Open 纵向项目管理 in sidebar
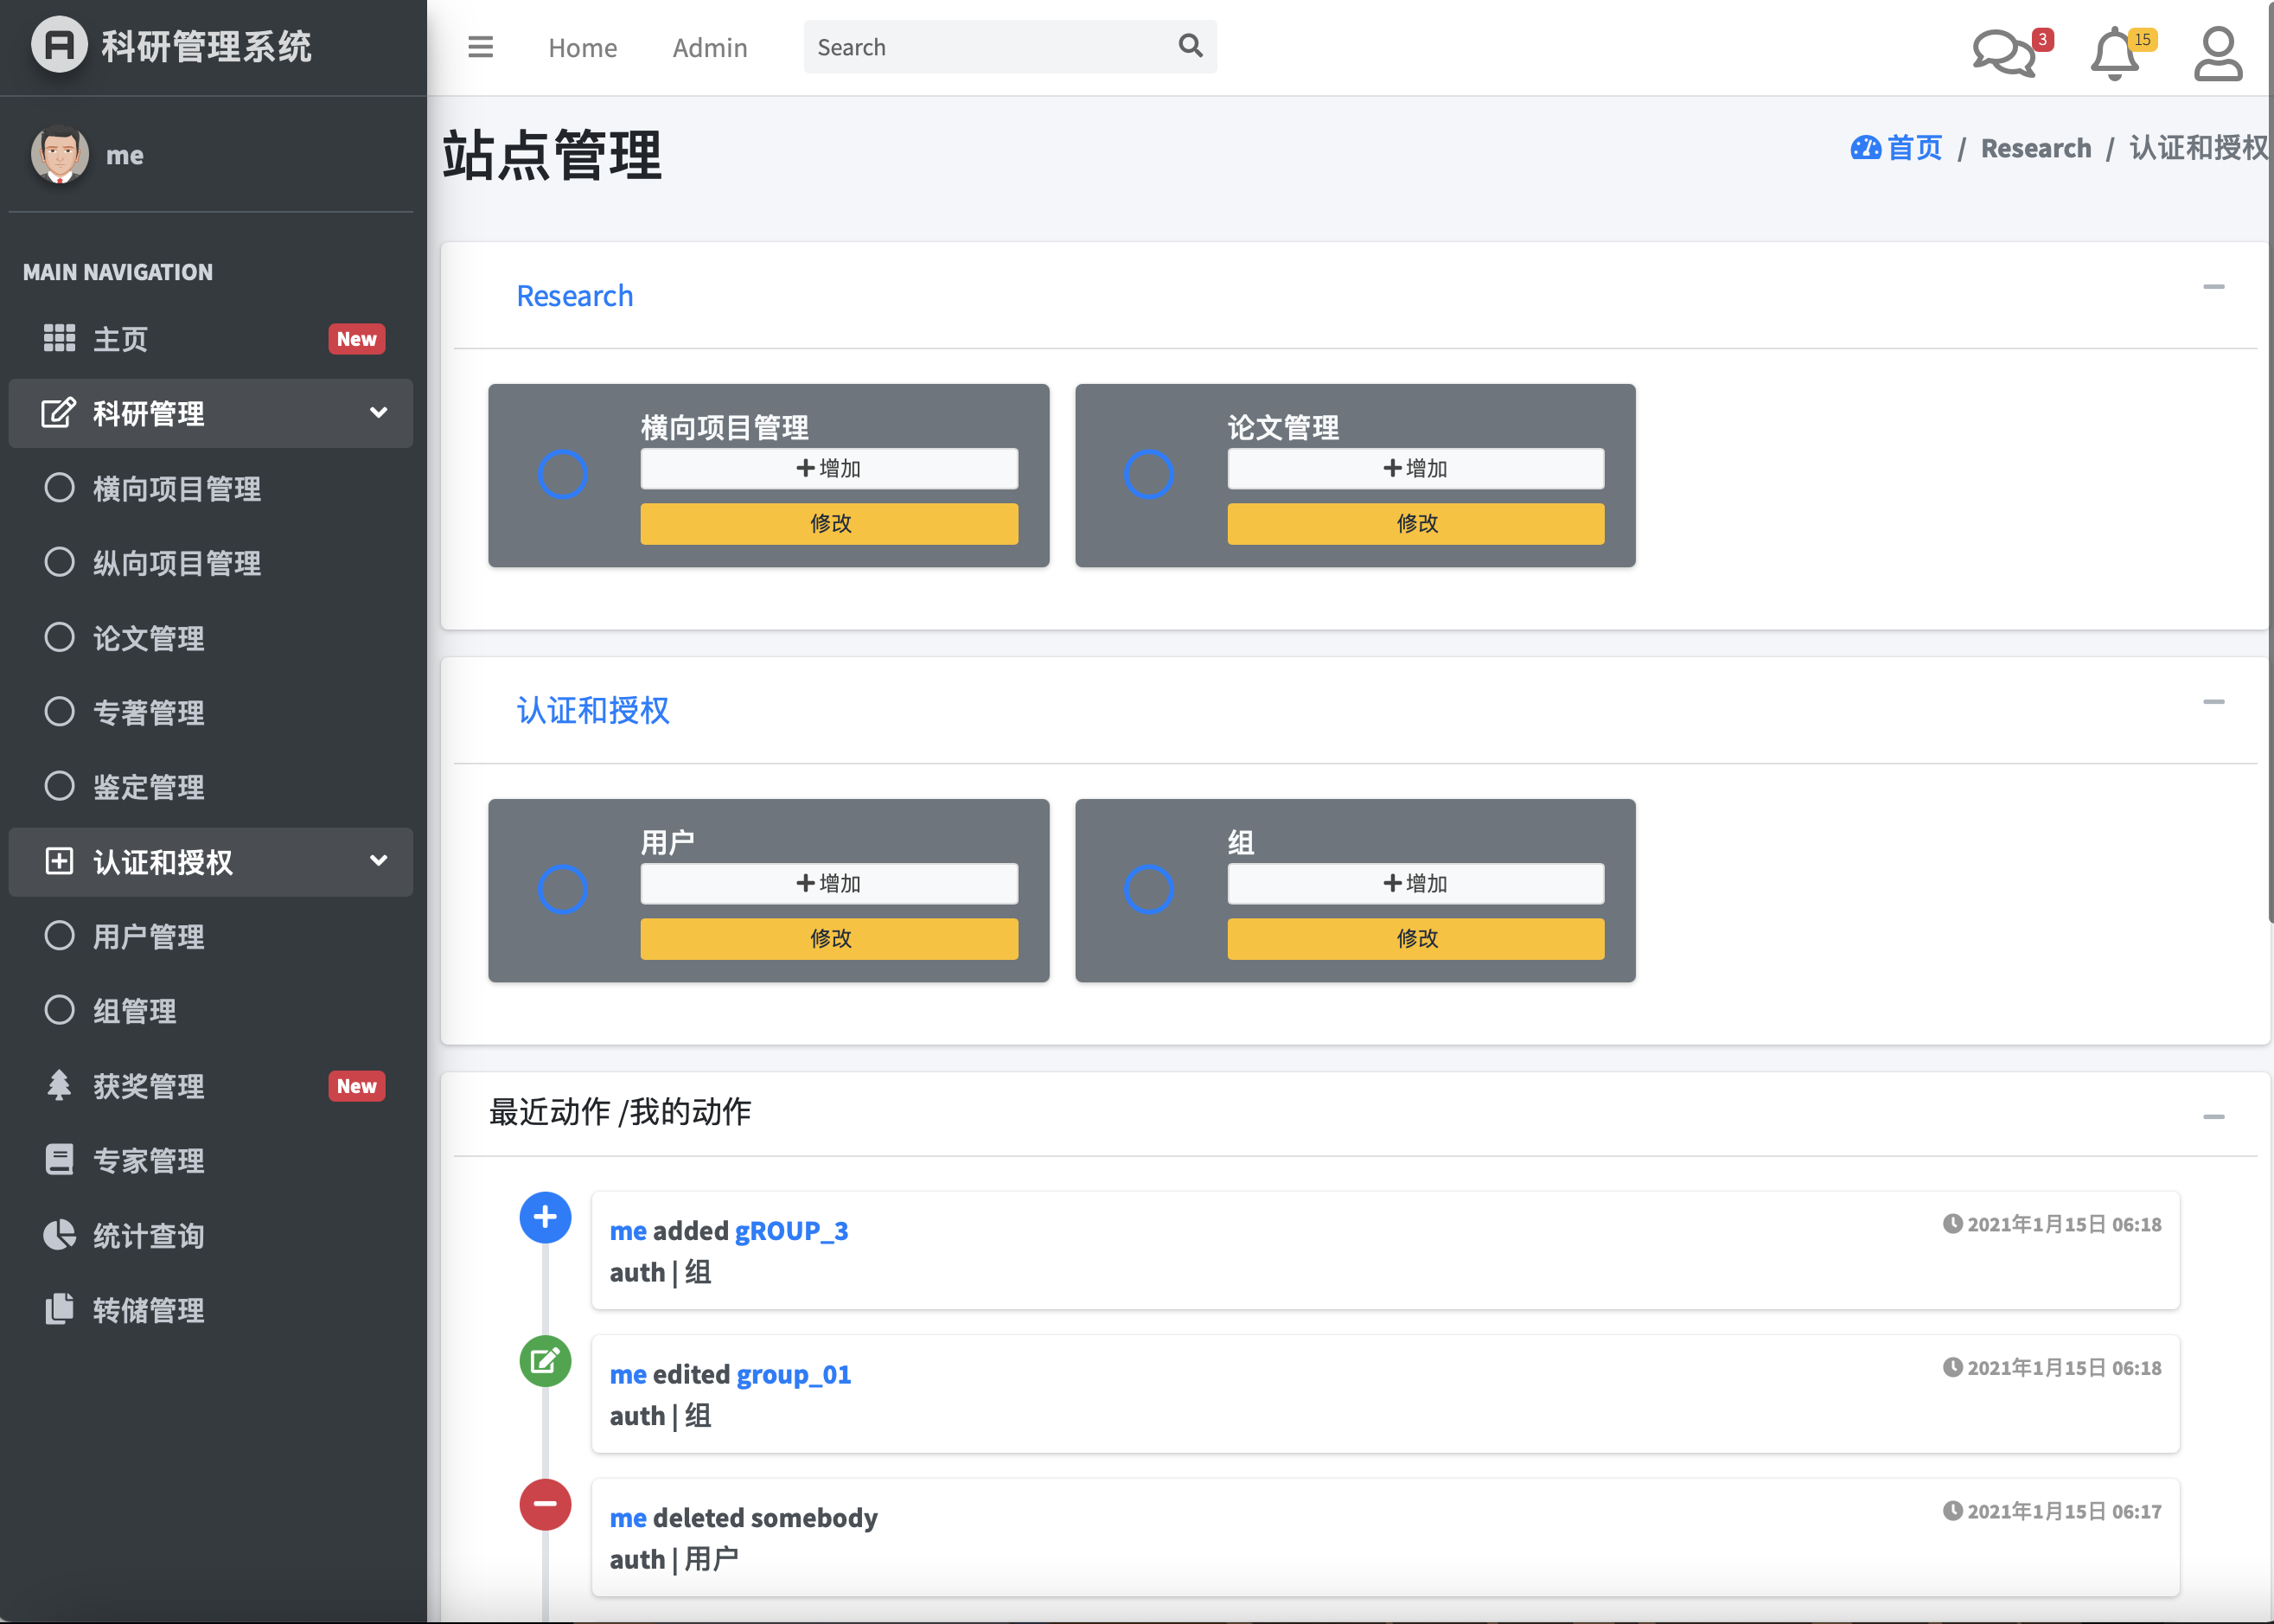The width and height of the screenshot is (2274, 1624). [211, 563]
